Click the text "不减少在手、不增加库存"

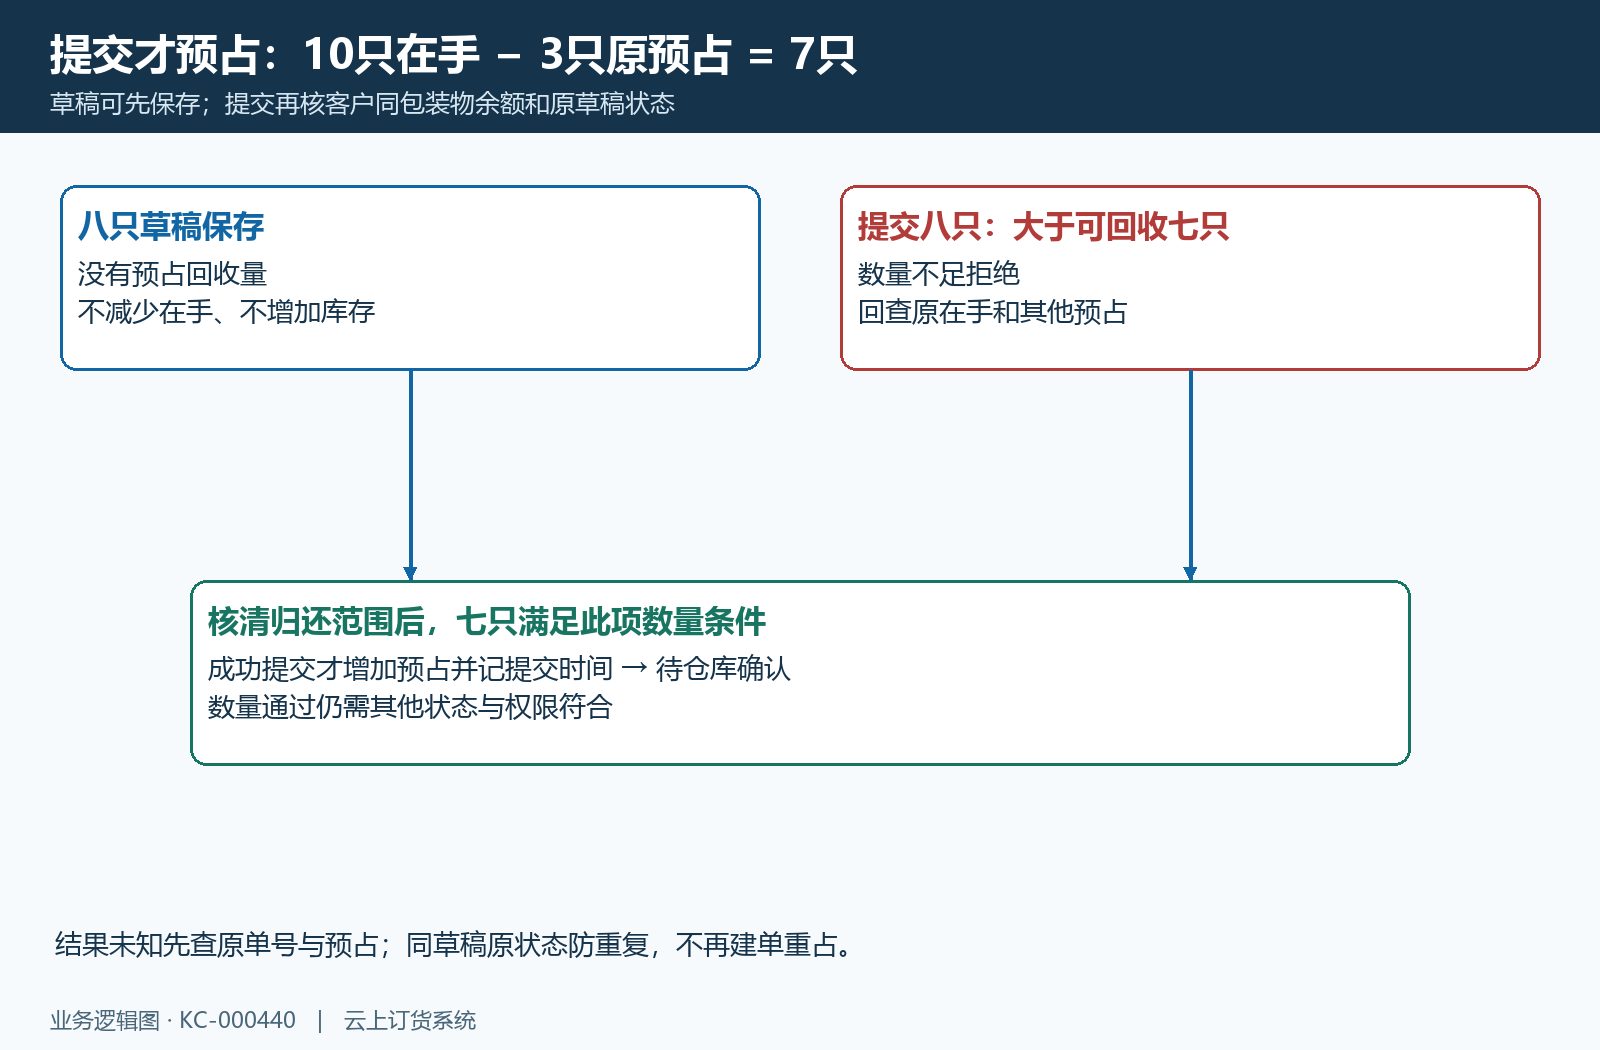pyautogui.click(x=226, y=312)
